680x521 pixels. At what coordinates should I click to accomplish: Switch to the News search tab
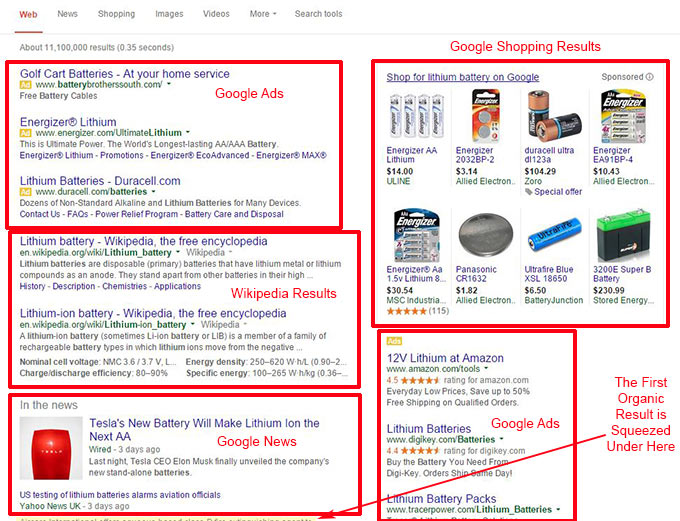pyautogui.click(x=67, y=14)
